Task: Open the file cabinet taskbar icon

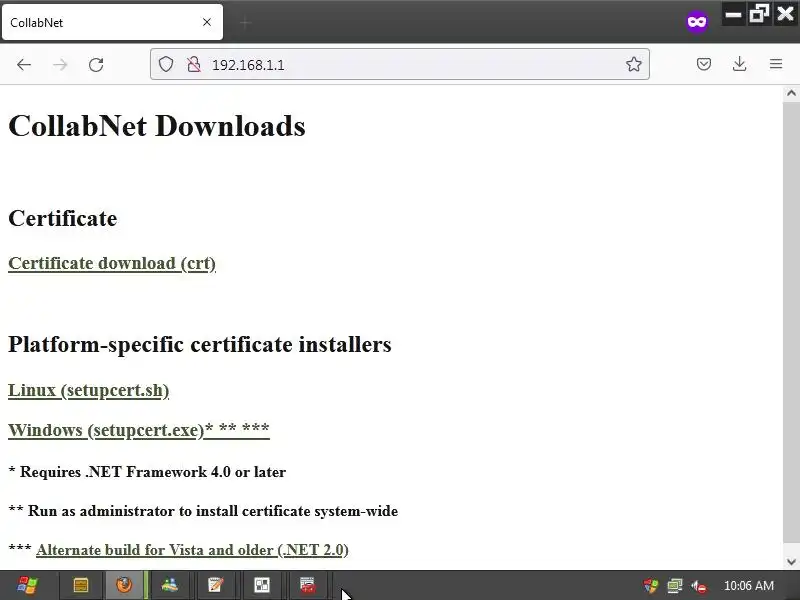Action: (x=81, y=585)
